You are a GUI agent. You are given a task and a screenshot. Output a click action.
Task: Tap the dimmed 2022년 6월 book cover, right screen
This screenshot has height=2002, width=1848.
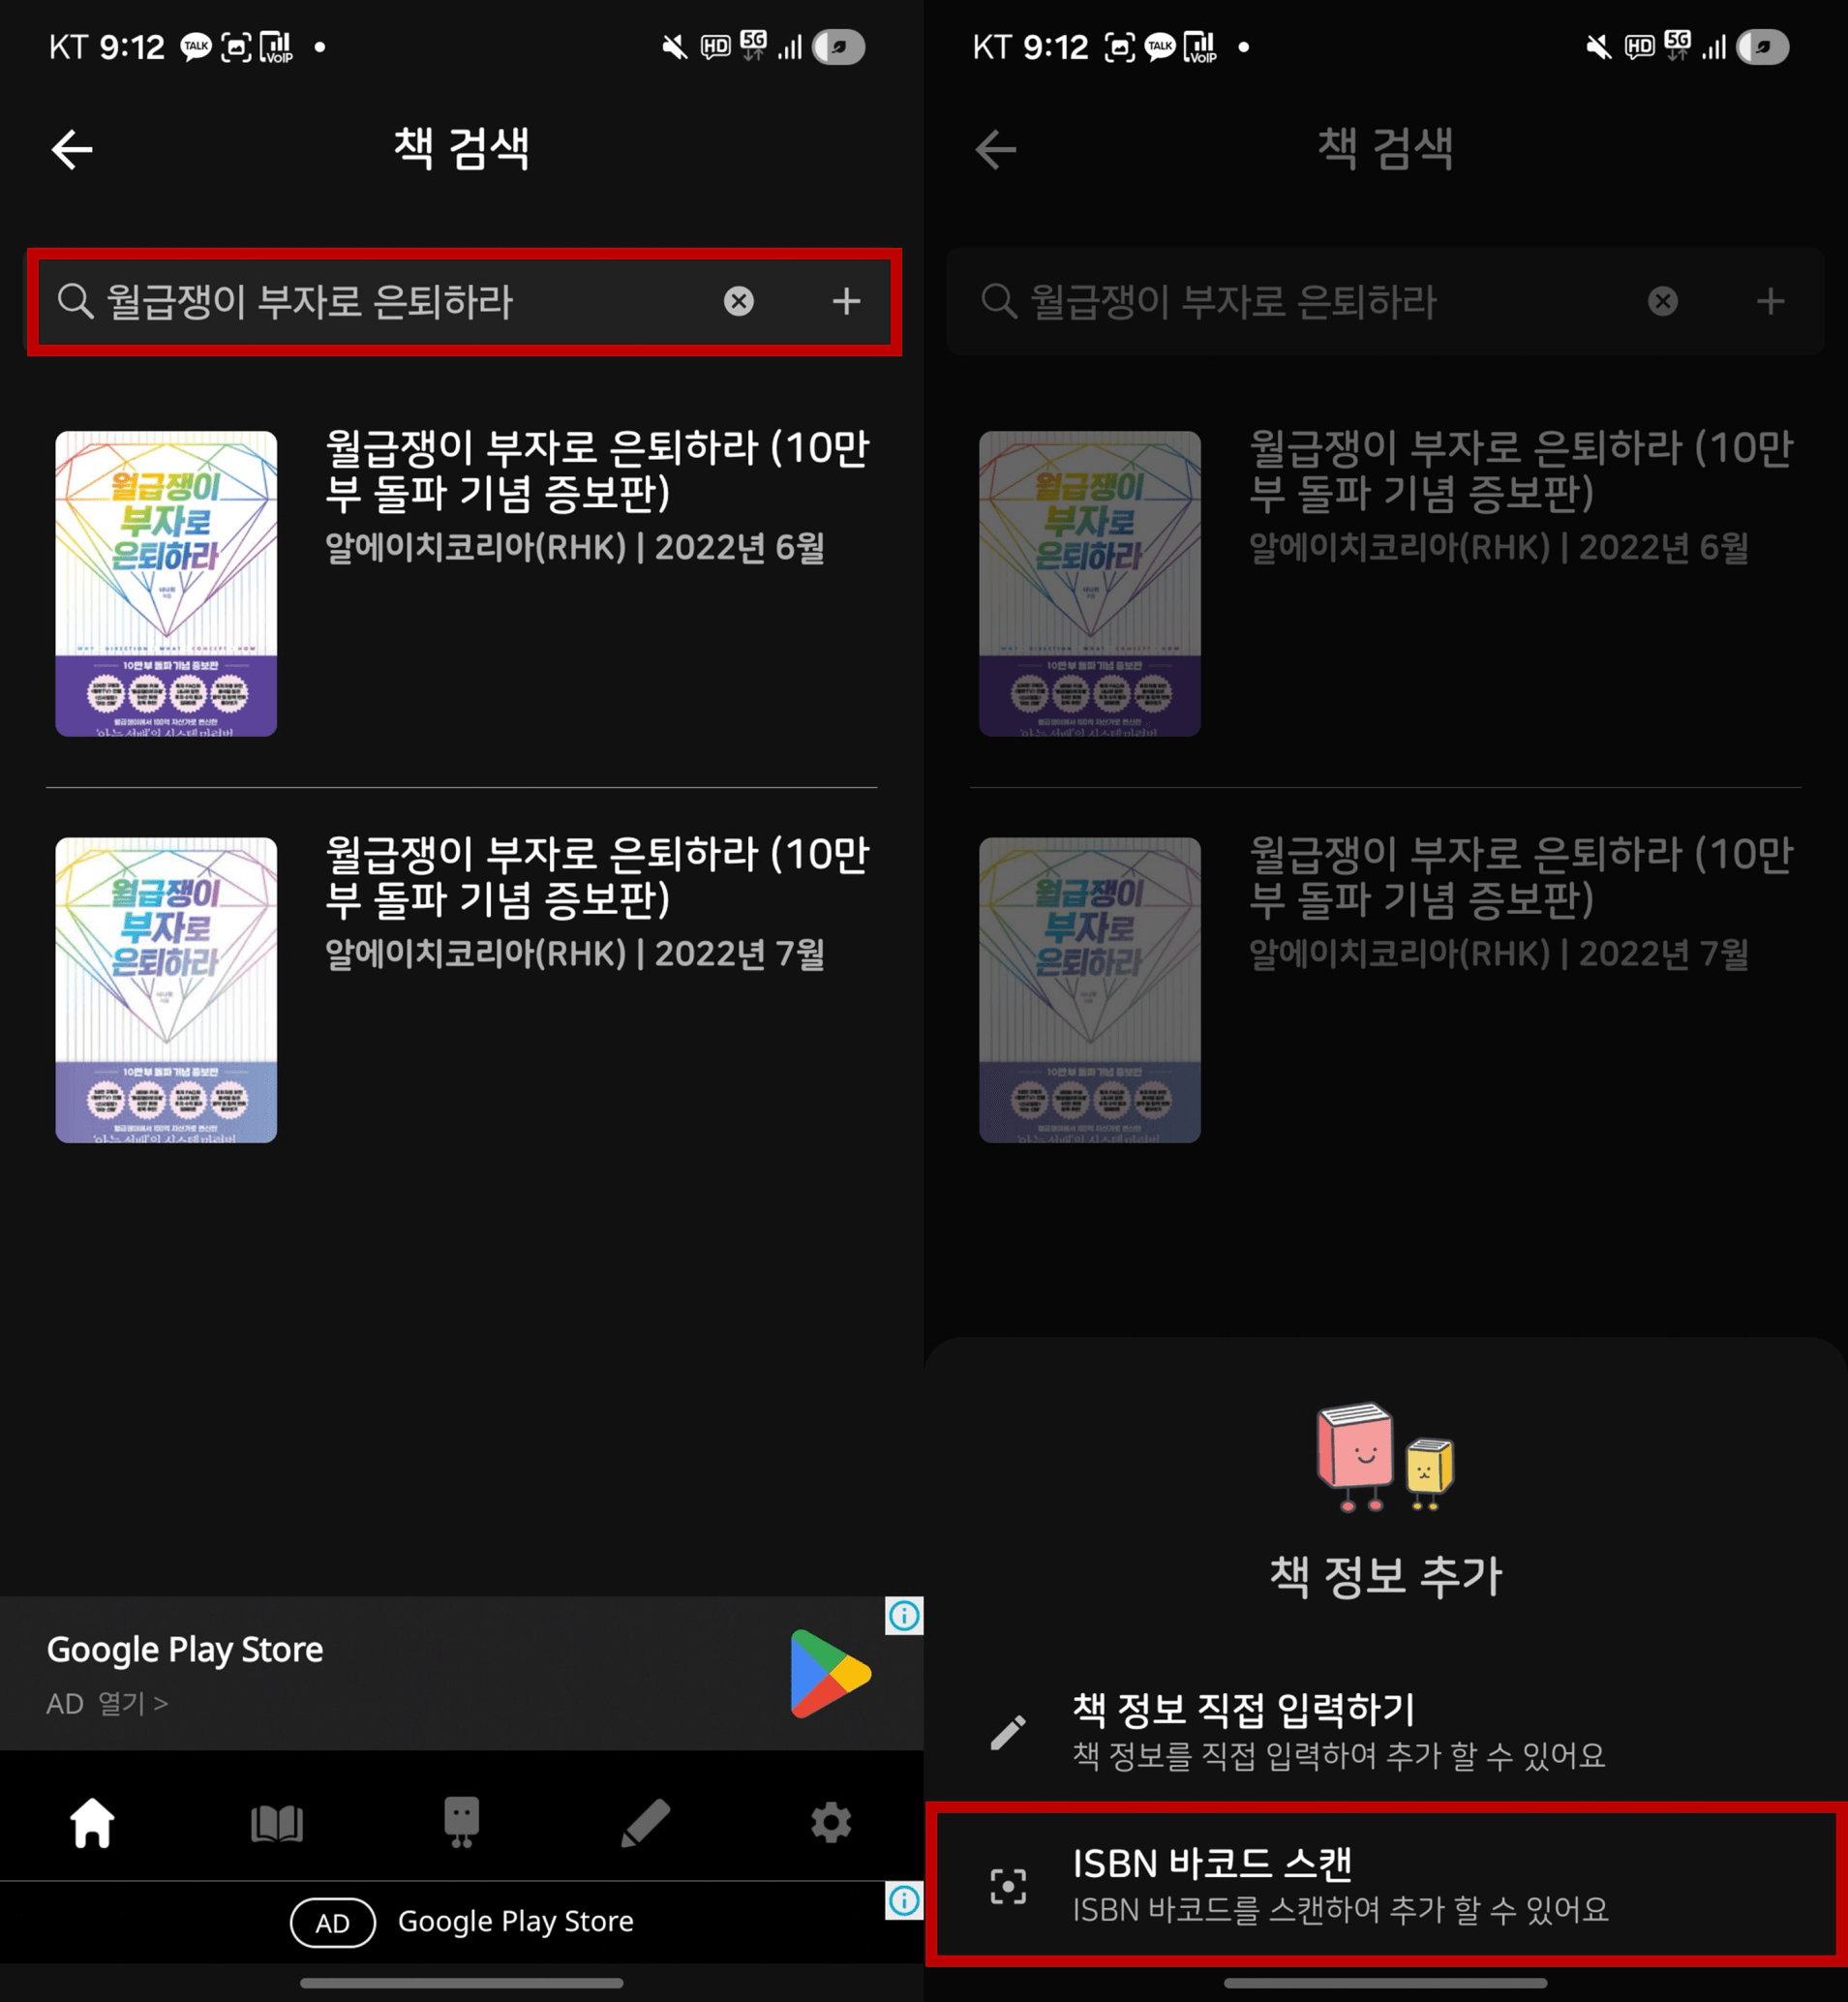tap(1090, 584)
